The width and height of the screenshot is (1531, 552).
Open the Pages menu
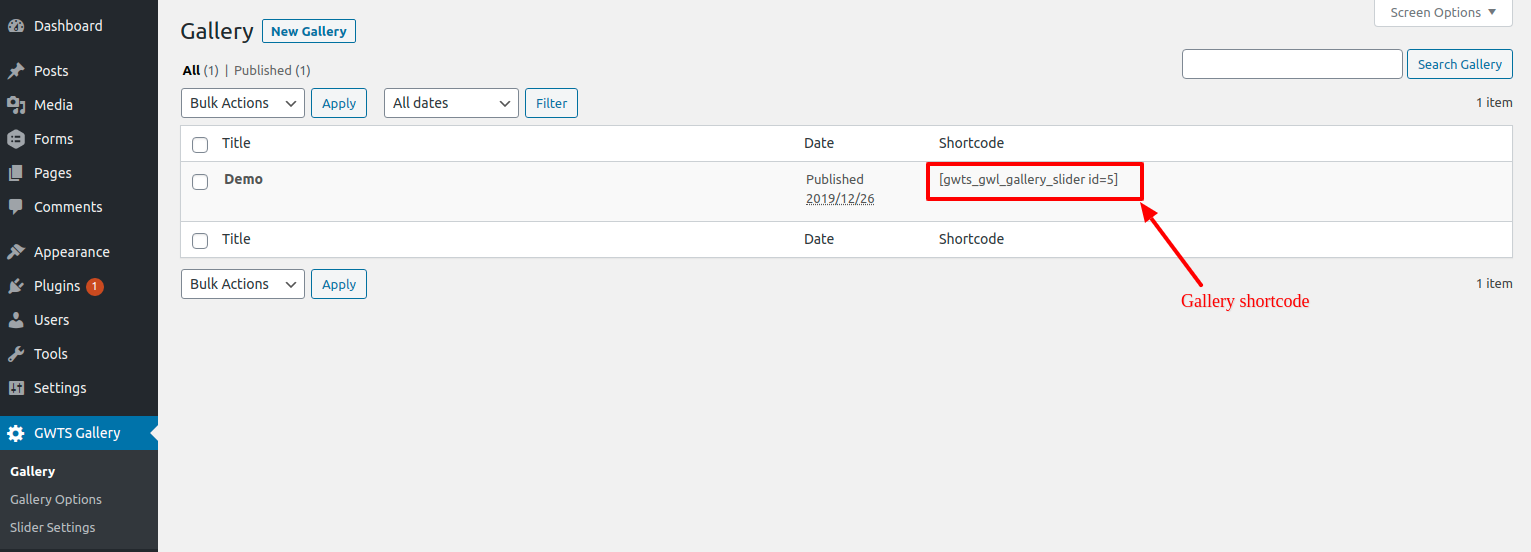point(79,173)
